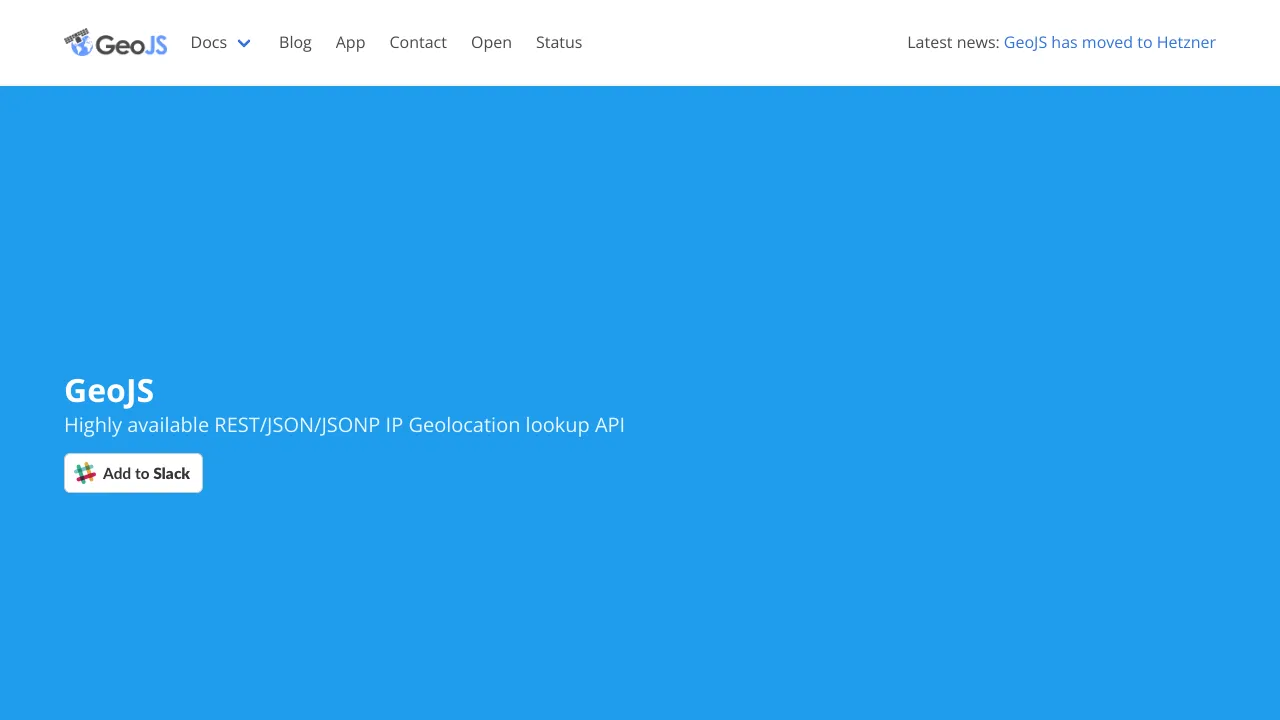
Task: Click the GeoJS satellite logo
Action: click(x=116, y=43)
